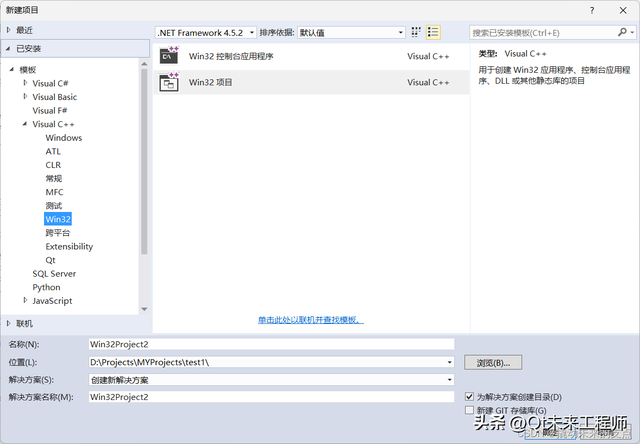Expand the Visual Basic node arrow
The image size is (640, 444).
click(25, 96)
